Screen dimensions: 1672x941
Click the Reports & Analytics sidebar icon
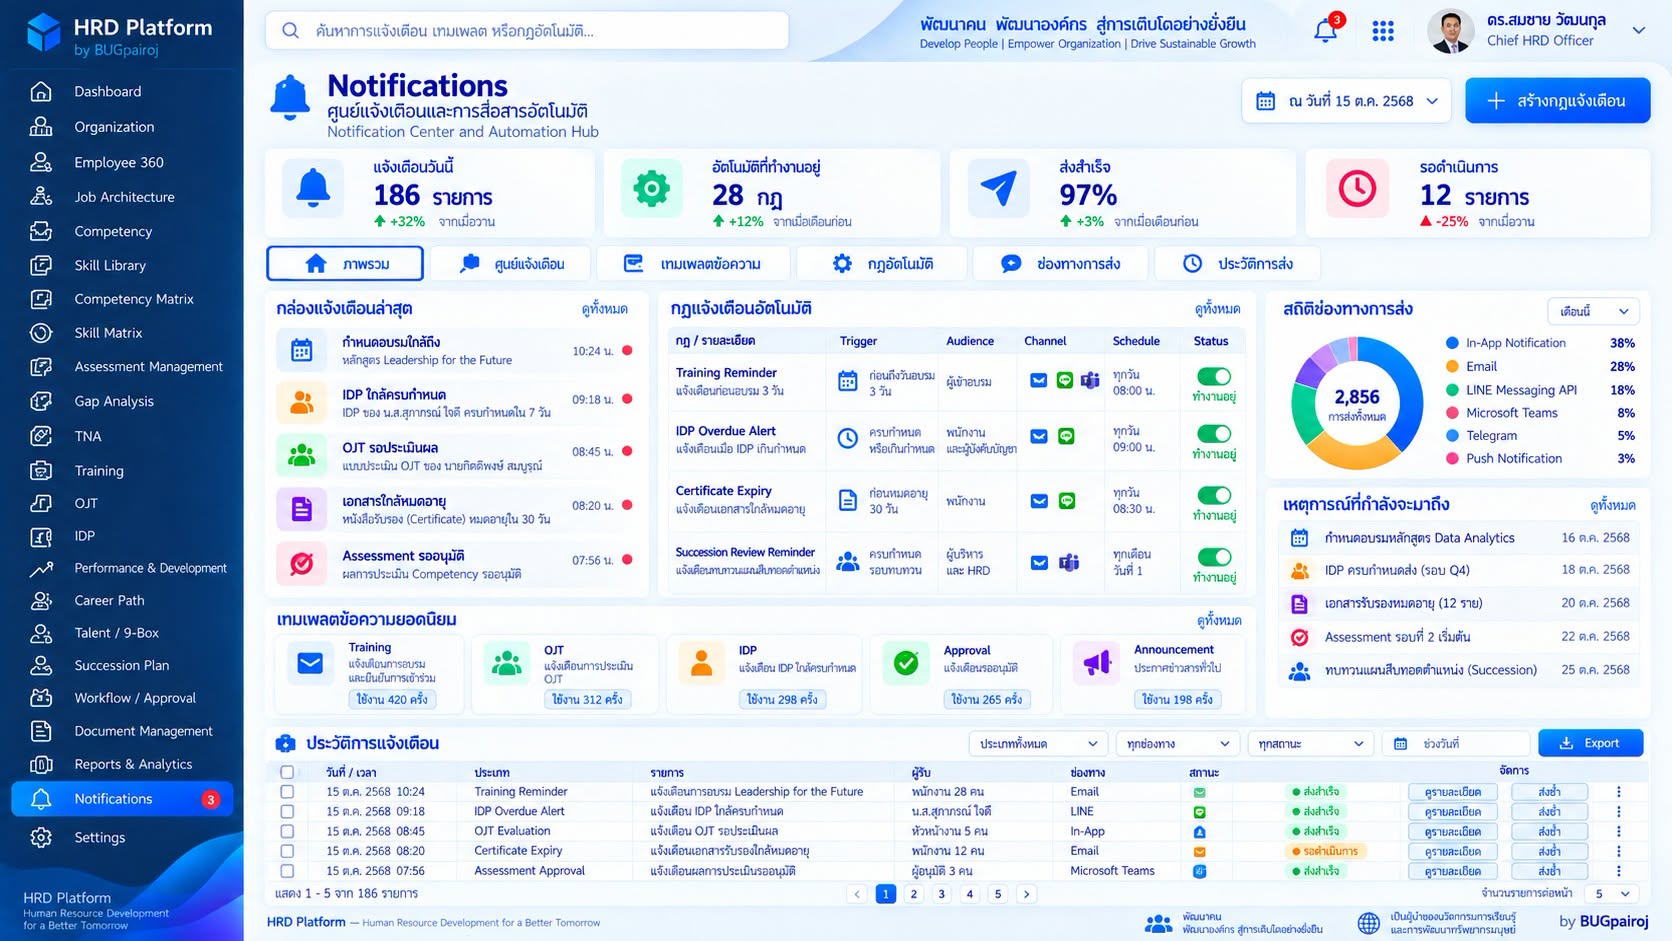point(41,765)
